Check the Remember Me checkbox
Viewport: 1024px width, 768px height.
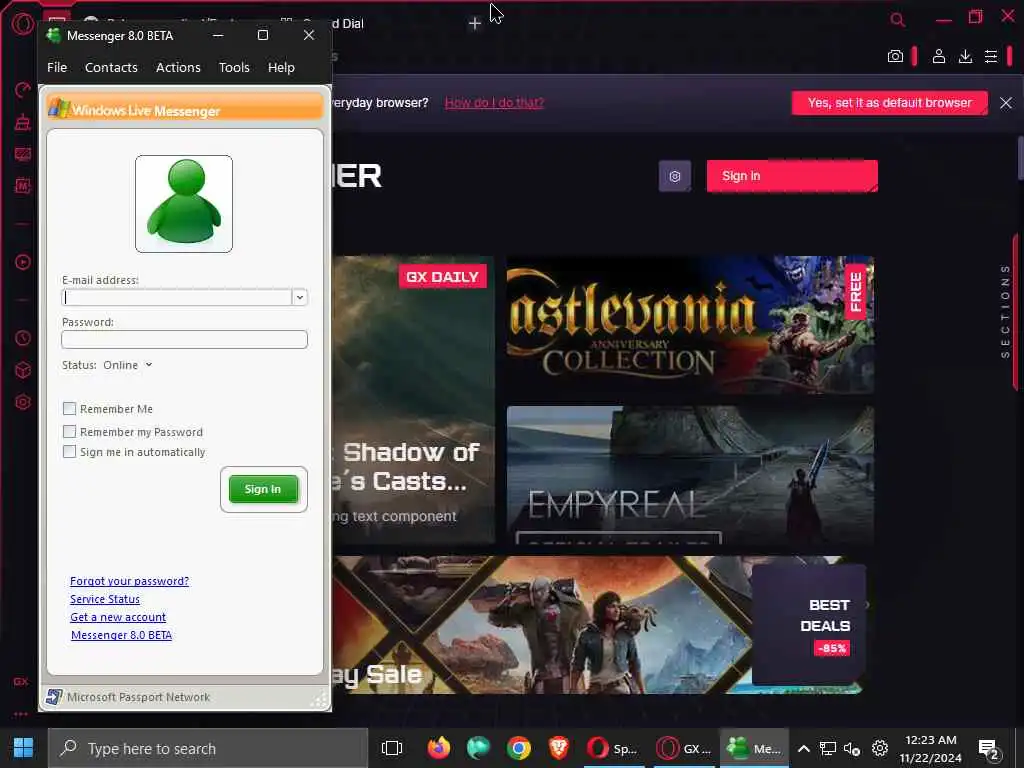click(69, 409)
